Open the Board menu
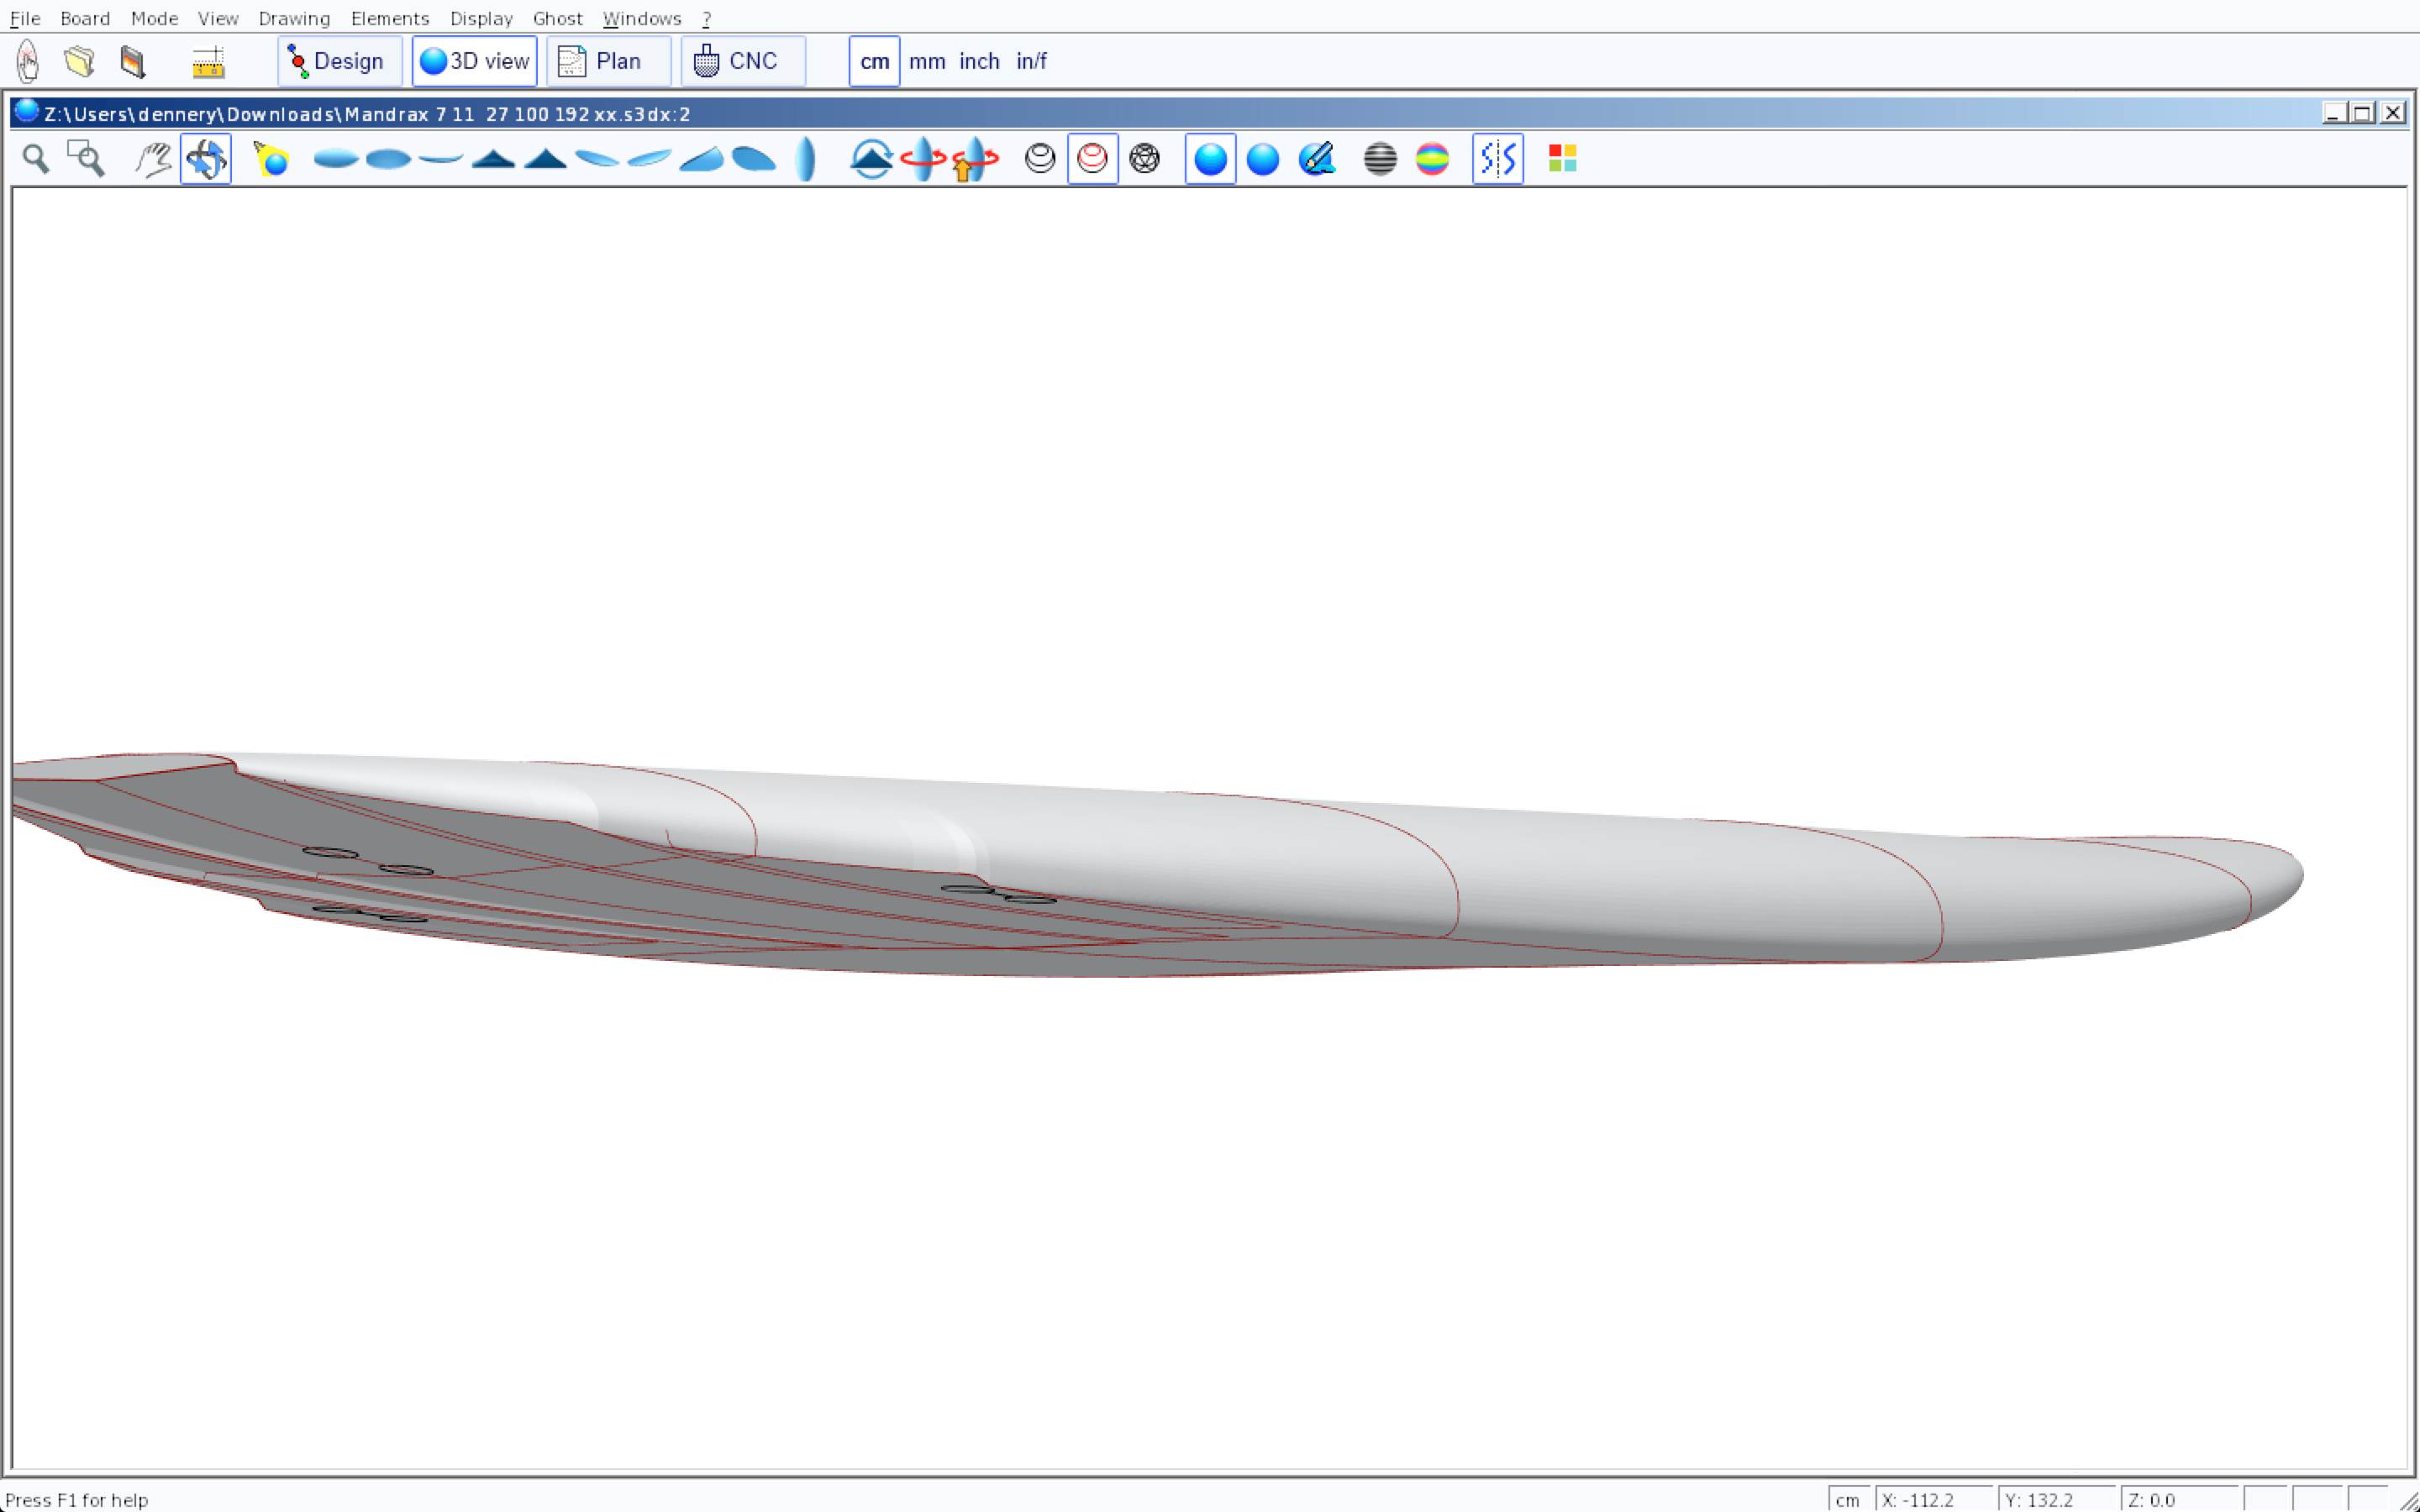Image resolution: width=2420 pixels, height=1512 pixels. [85, 18]
